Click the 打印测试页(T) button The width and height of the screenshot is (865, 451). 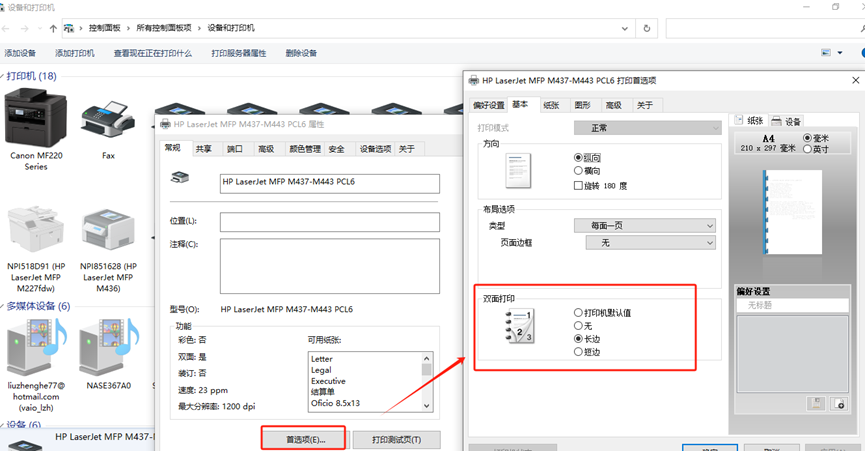(x=397, y=439)
